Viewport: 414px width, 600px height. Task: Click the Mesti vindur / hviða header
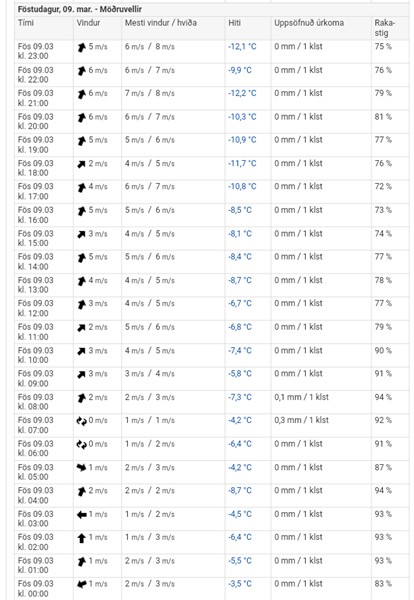coord(160,23)
